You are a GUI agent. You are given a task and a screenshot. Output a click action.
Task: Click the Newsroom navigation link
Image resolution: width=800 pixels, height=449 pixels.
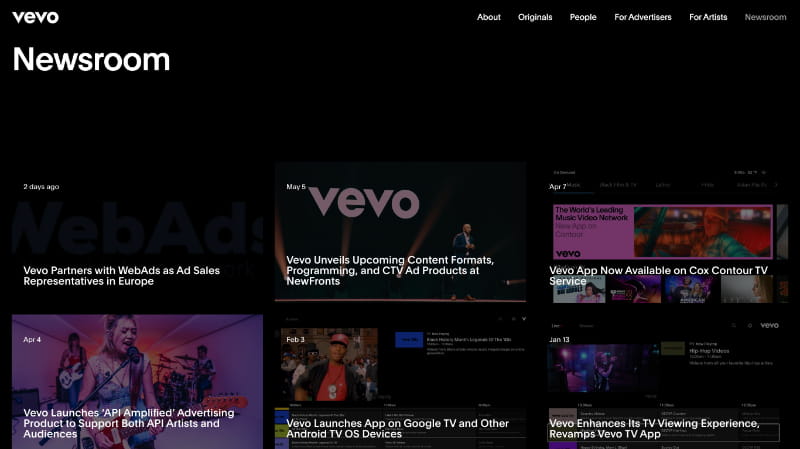(765, 17)
